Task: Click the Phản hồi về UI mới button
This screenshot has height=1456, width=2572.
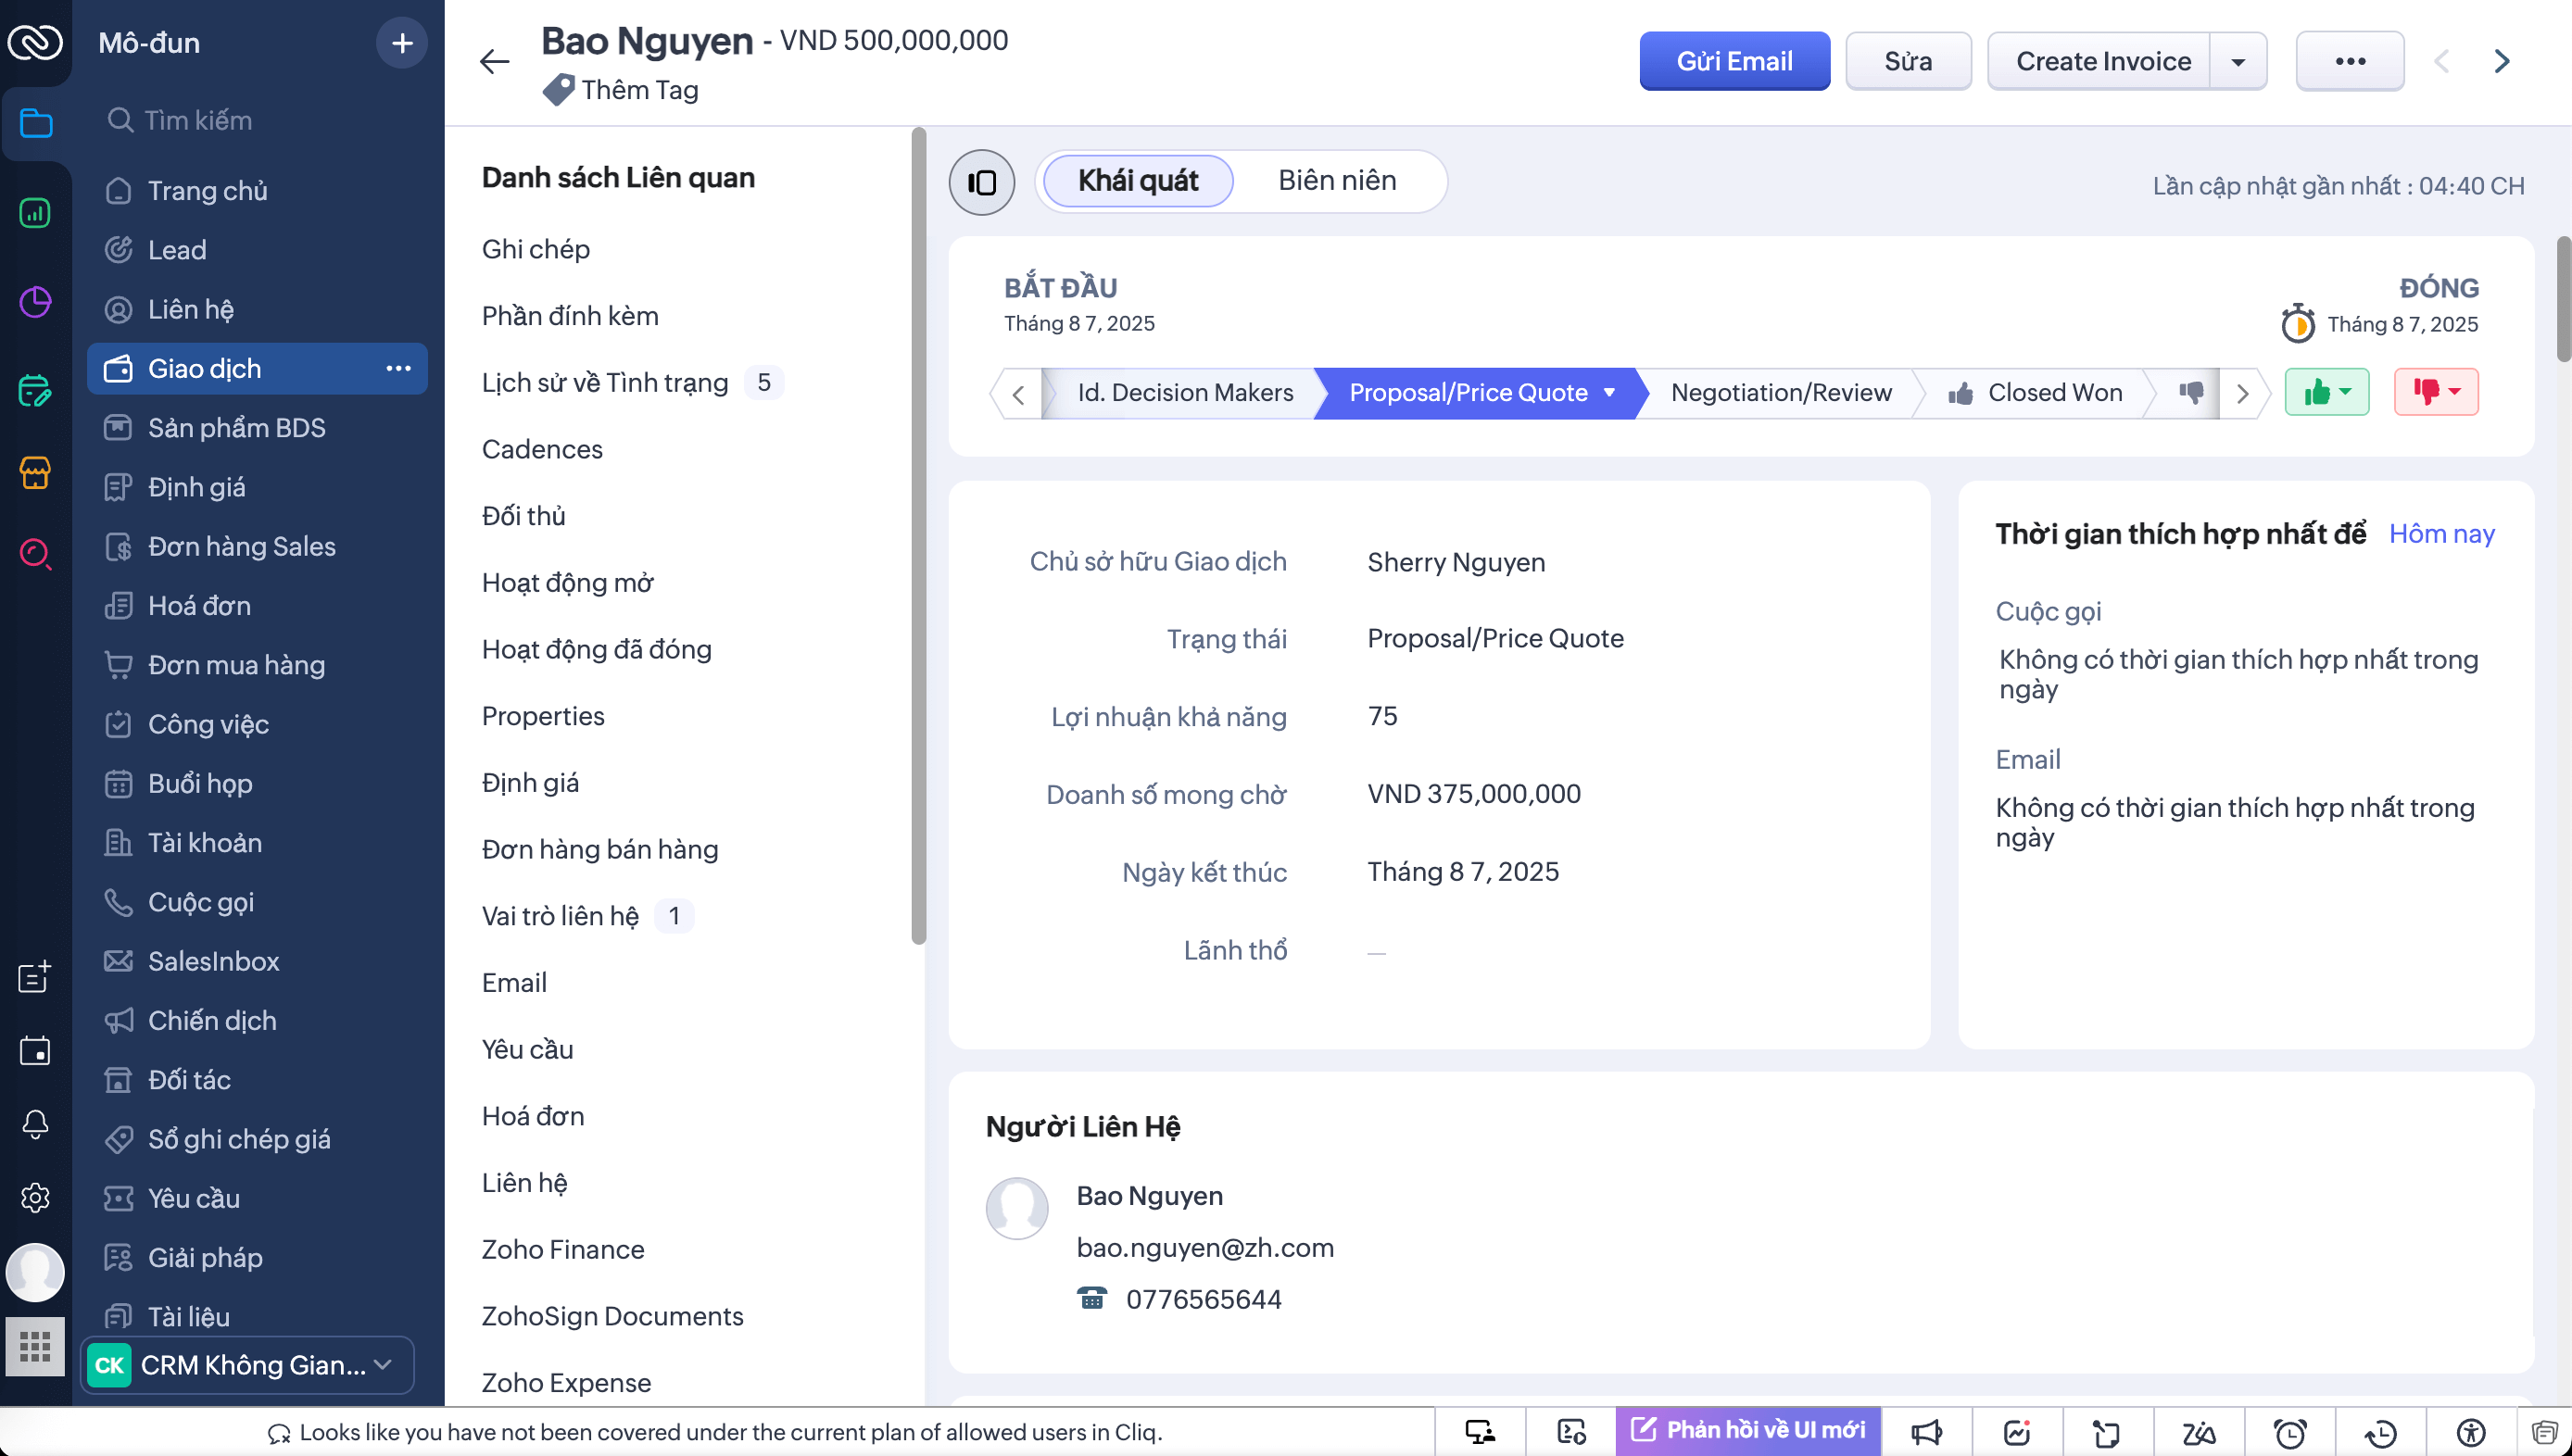Action: tap(1747, 1430)
